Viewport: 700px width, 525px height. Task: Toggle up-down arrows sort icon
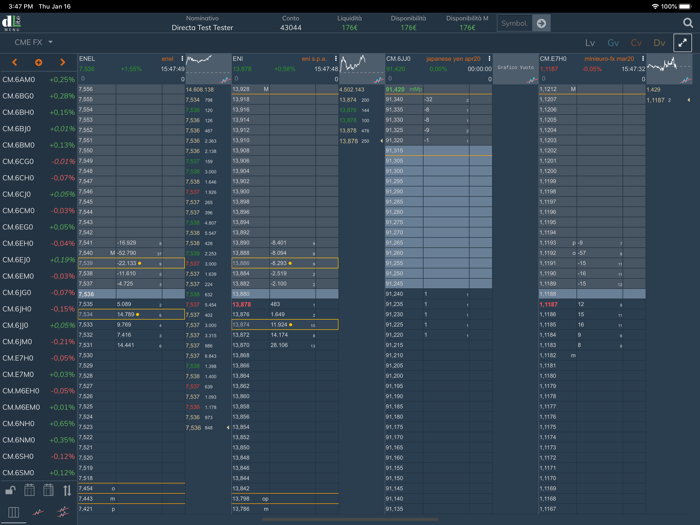(x=67, y=491)
